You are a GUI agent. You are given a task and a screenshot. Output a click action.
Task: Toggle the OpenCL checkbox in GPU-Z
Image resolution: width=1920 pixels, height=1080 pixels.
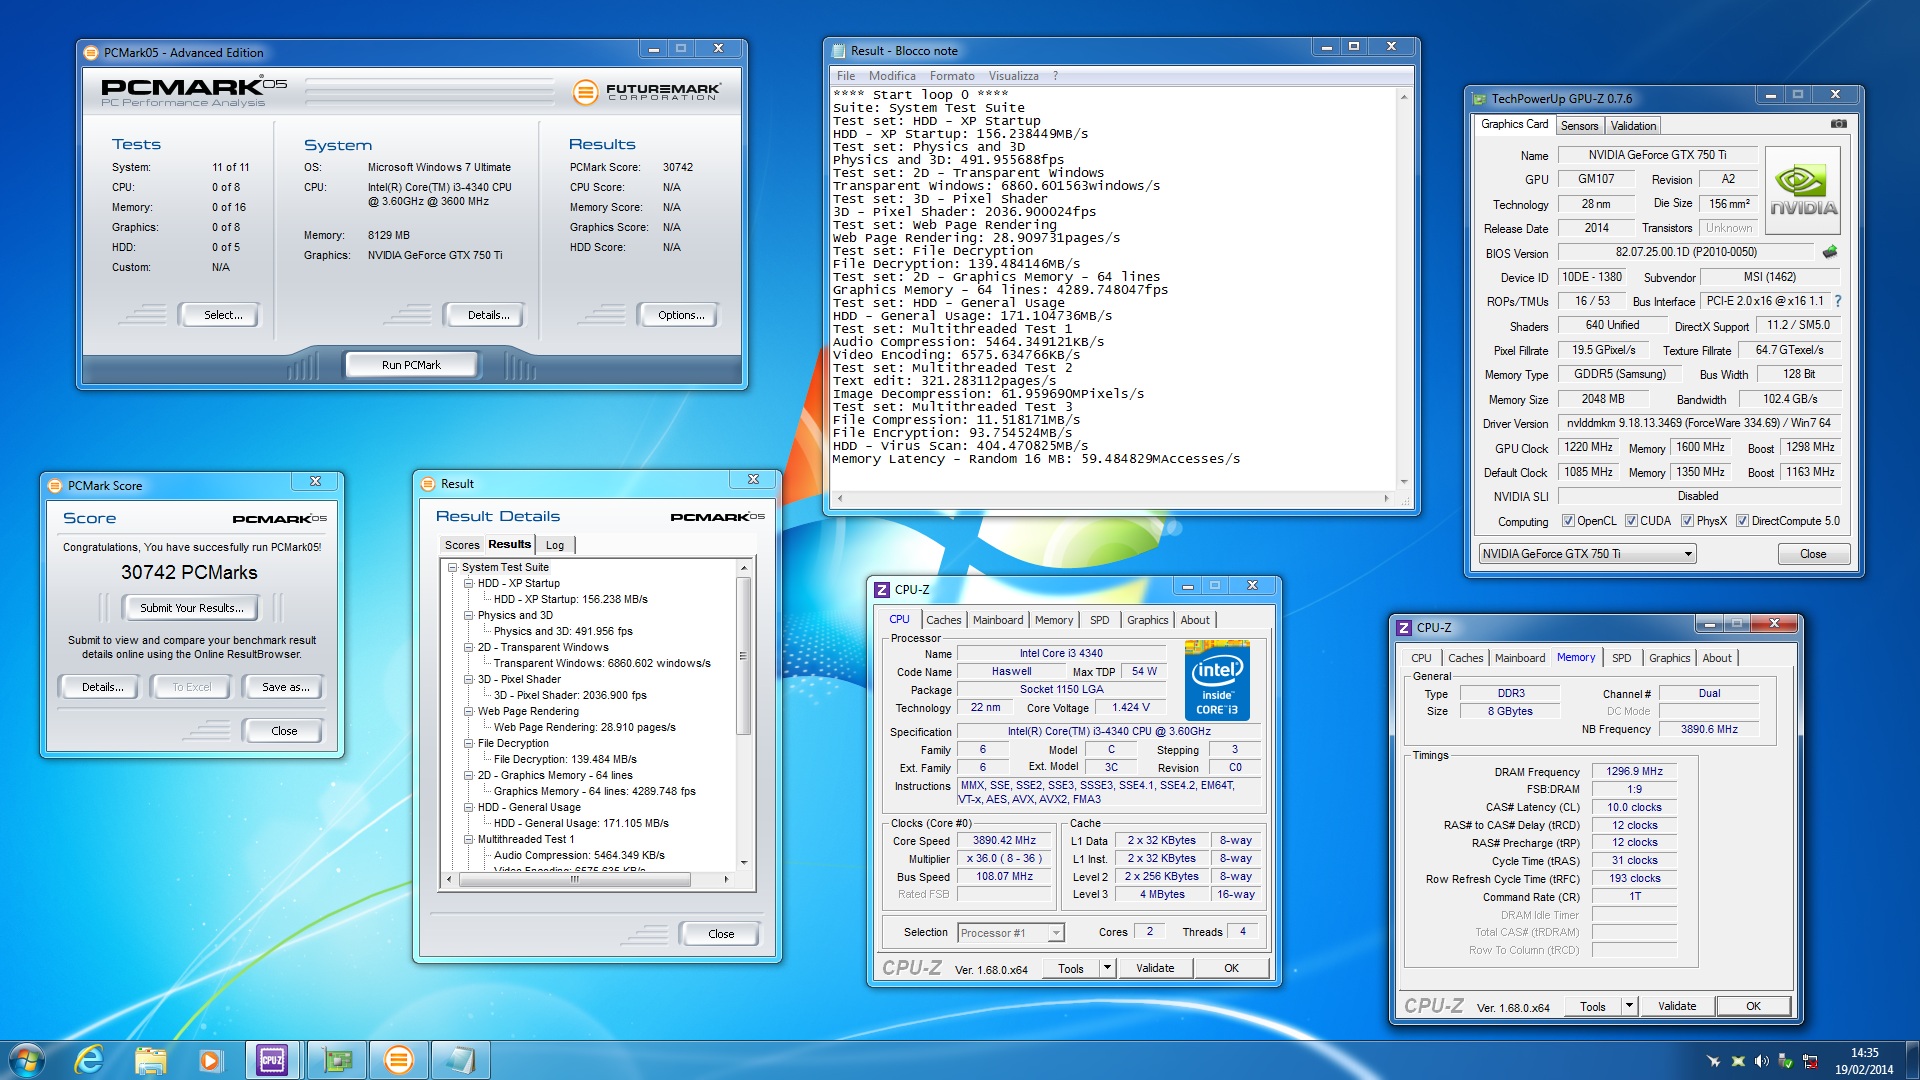pos(1568,521)
